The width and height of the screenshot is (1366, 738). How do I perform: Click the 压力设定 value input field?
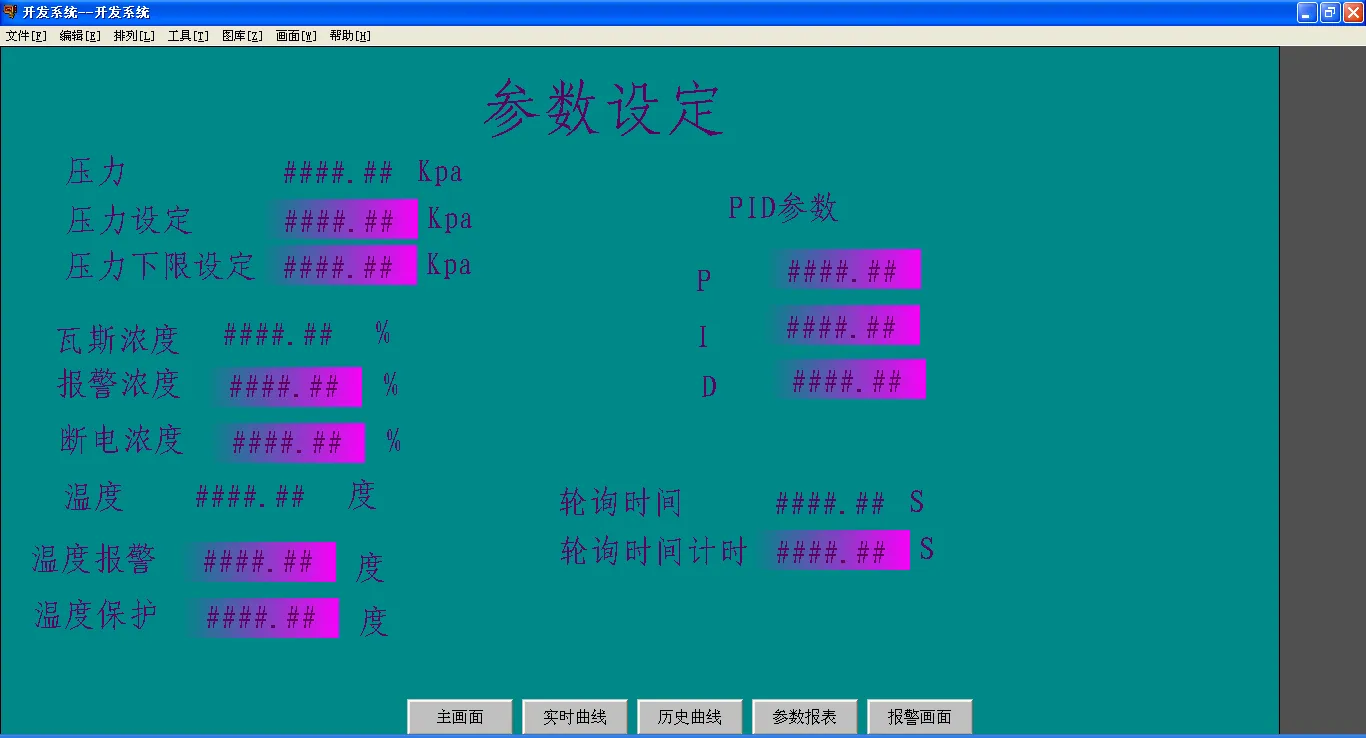[344, 219]
